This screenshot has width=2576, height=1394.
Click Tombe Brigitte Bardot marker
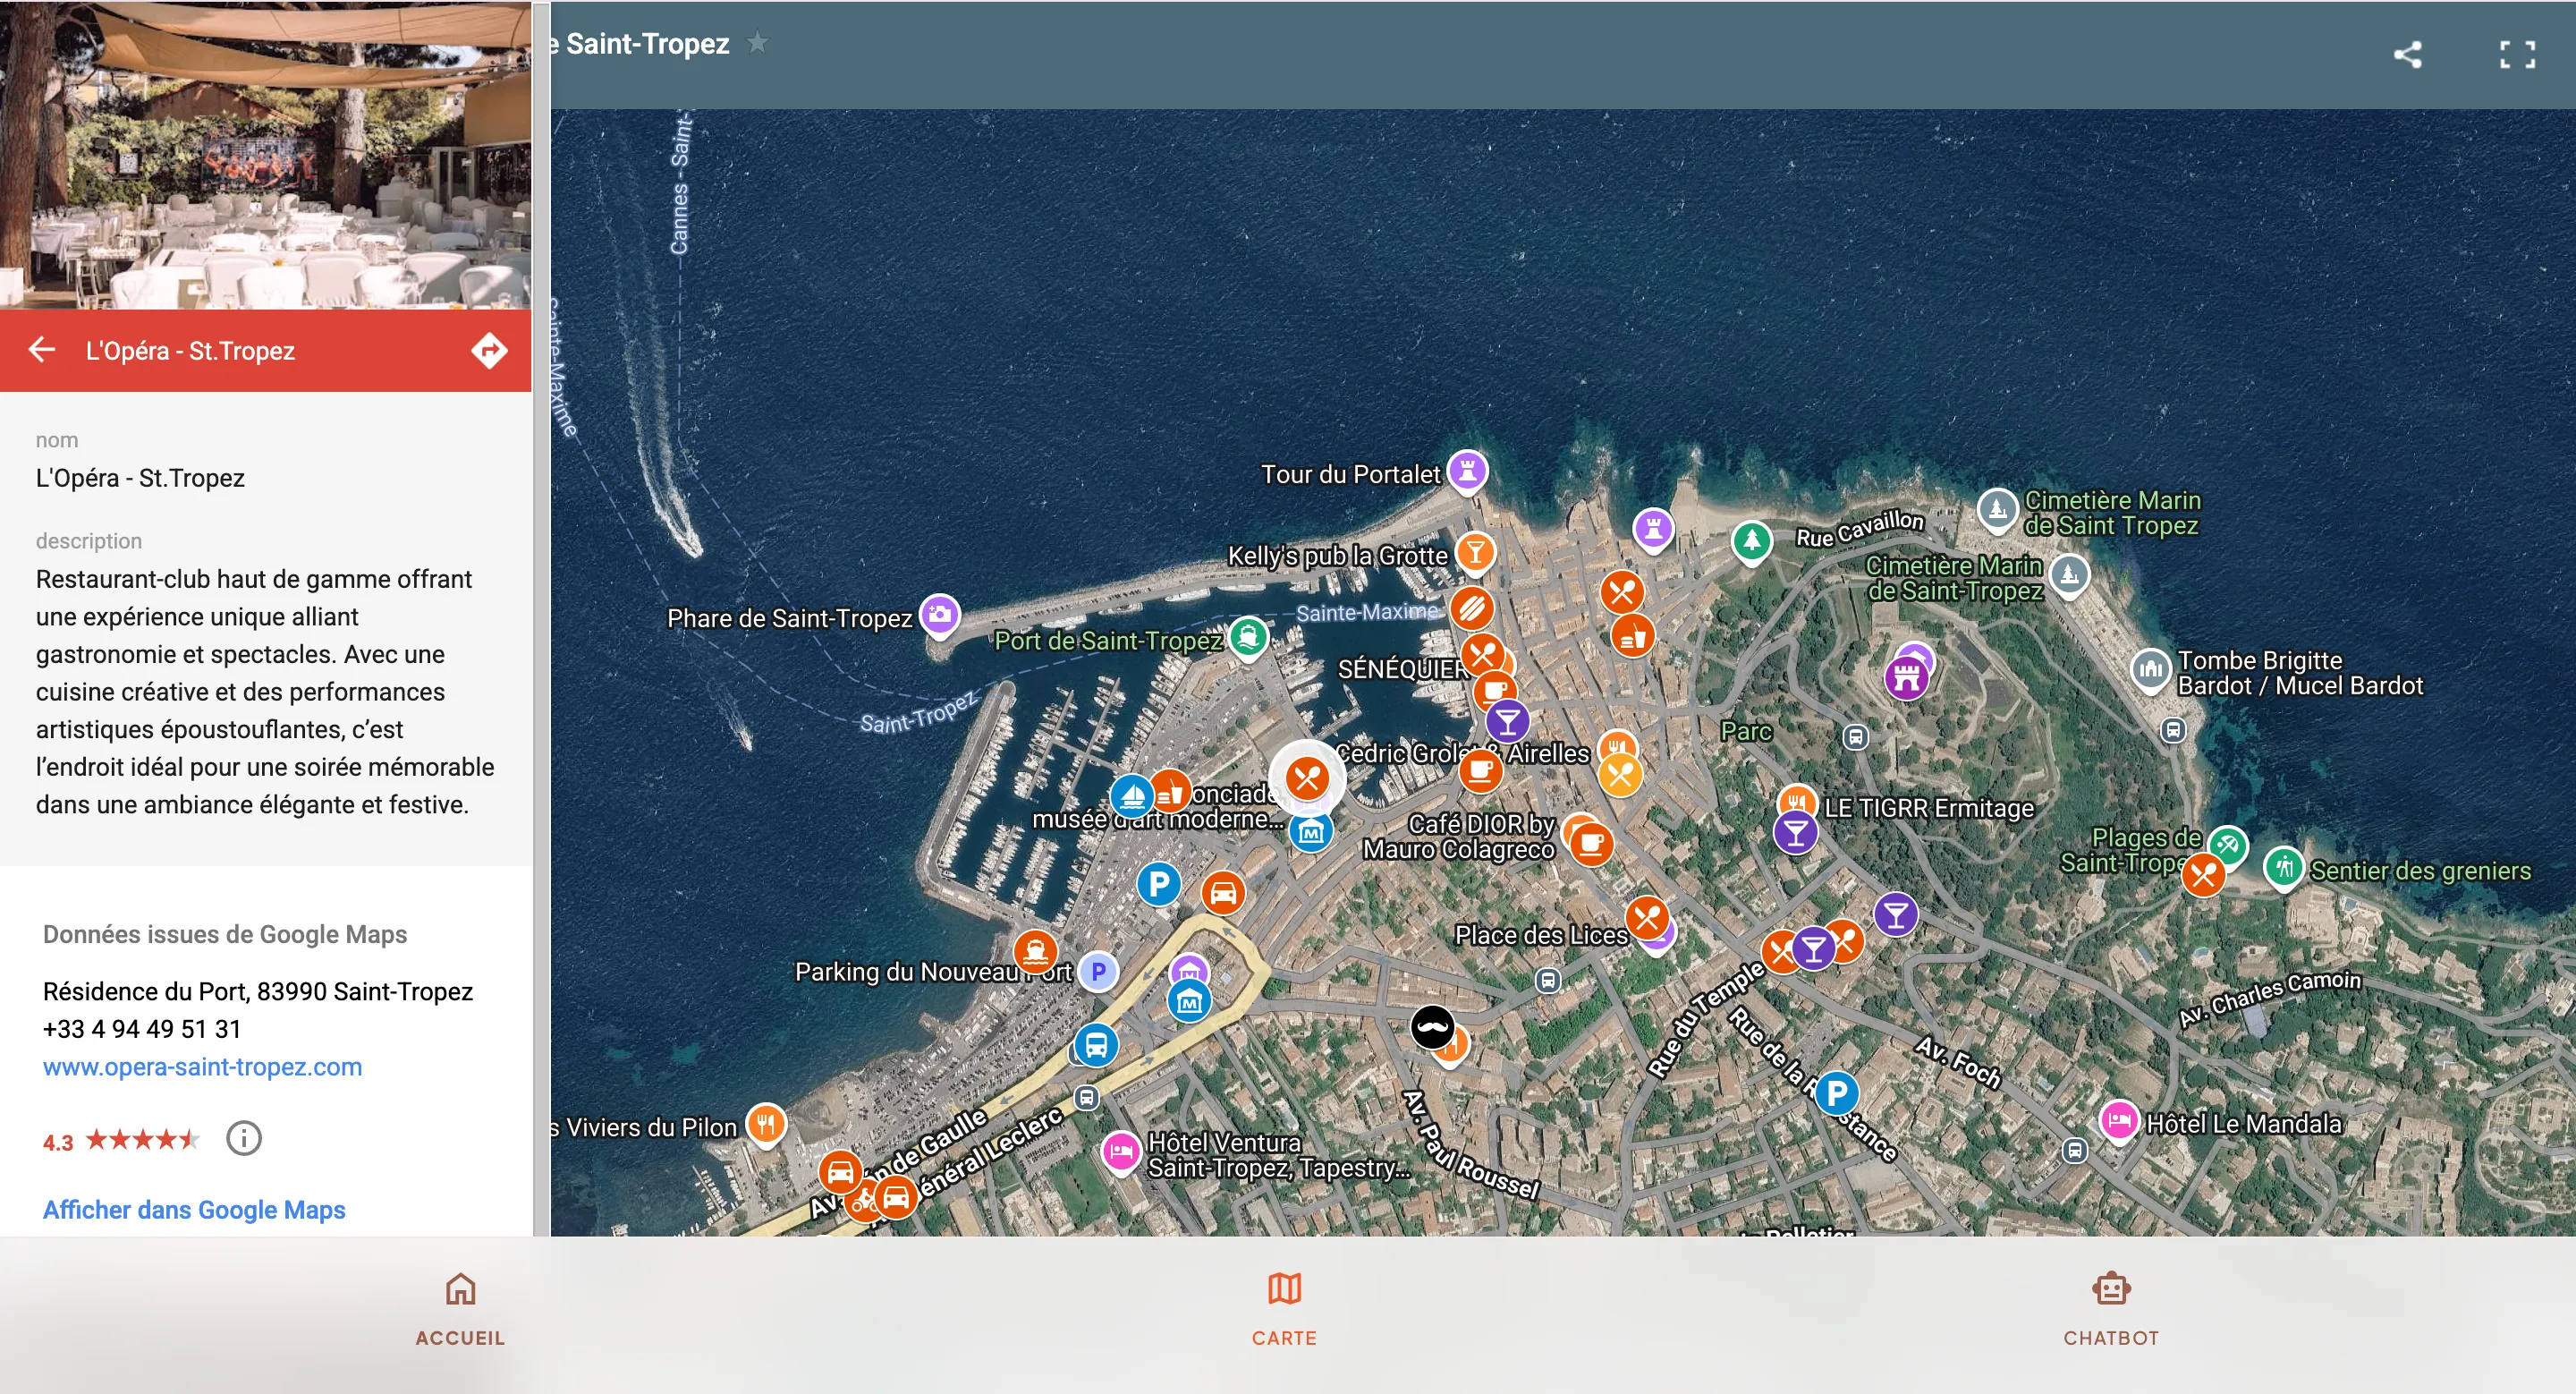[x=2150, y=670]
